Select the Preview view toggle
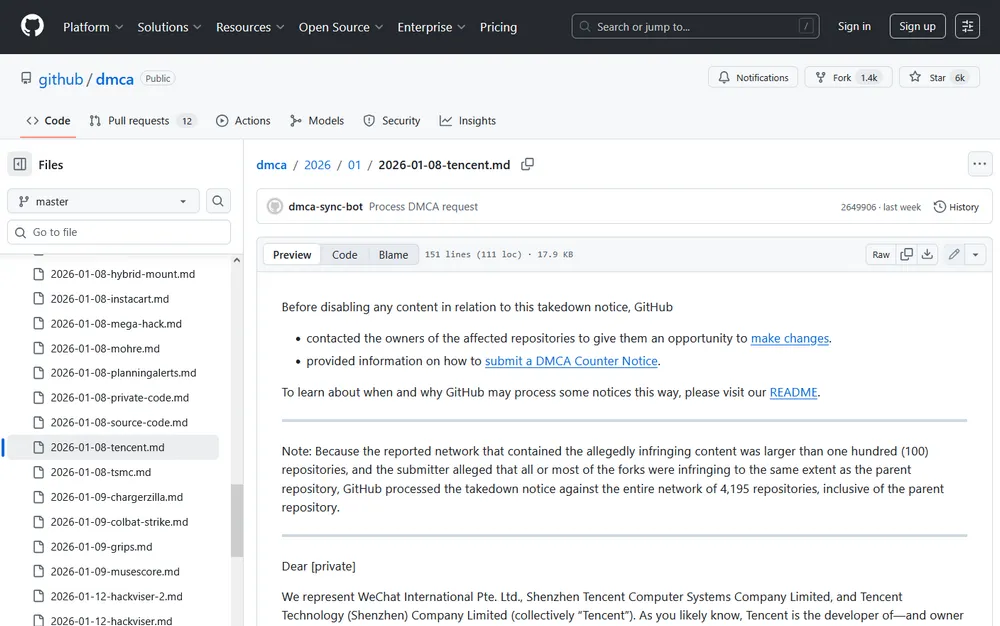Screen dimensions: 1000x626 click(292, 254)
